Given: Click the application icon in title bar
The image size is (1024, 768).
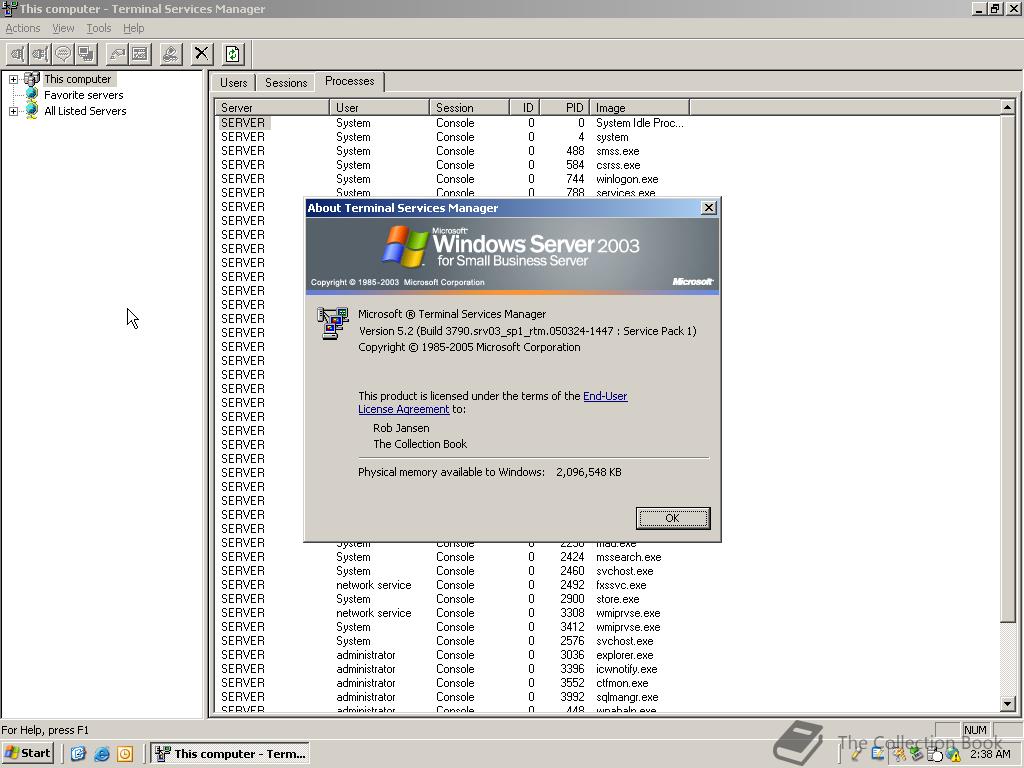Looking at the screenshot, I should [x=10, y=8].
